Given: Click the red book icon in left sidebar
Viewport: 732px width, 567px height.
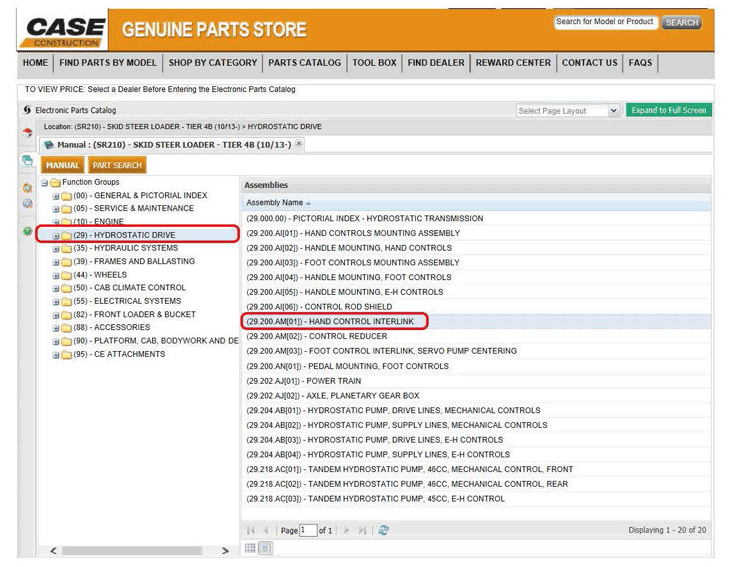Looking at the screenshot, I should pyautogui.click(x=27, y=133).
